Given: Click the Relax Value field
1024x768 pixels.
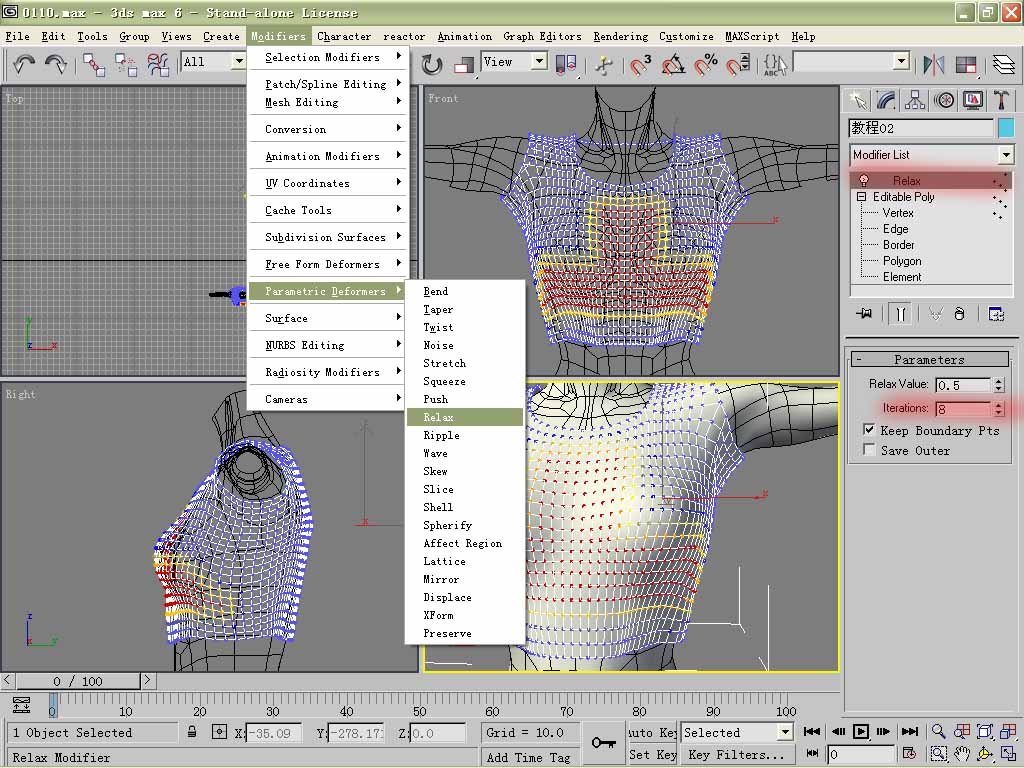Looking at the screenshot, I should pos(963,385).
